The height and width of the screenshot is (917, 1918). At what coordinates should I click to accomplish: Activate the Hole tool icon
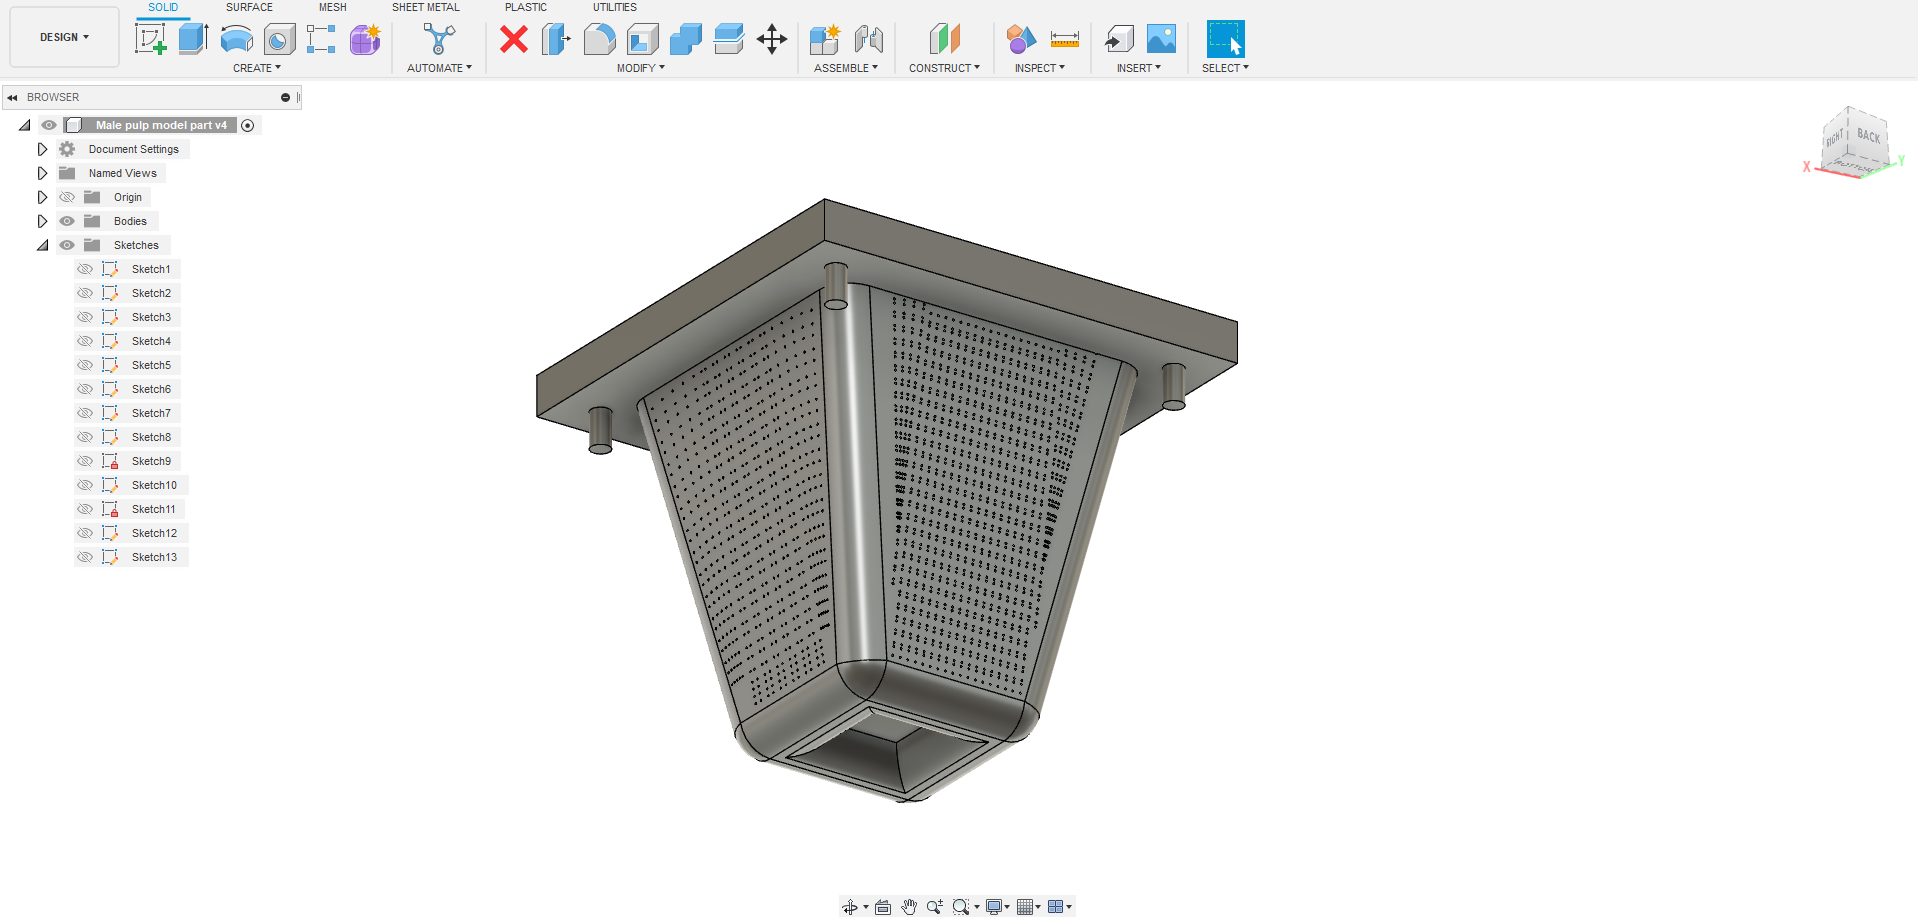pyautogui.click(x=279, y=39)
